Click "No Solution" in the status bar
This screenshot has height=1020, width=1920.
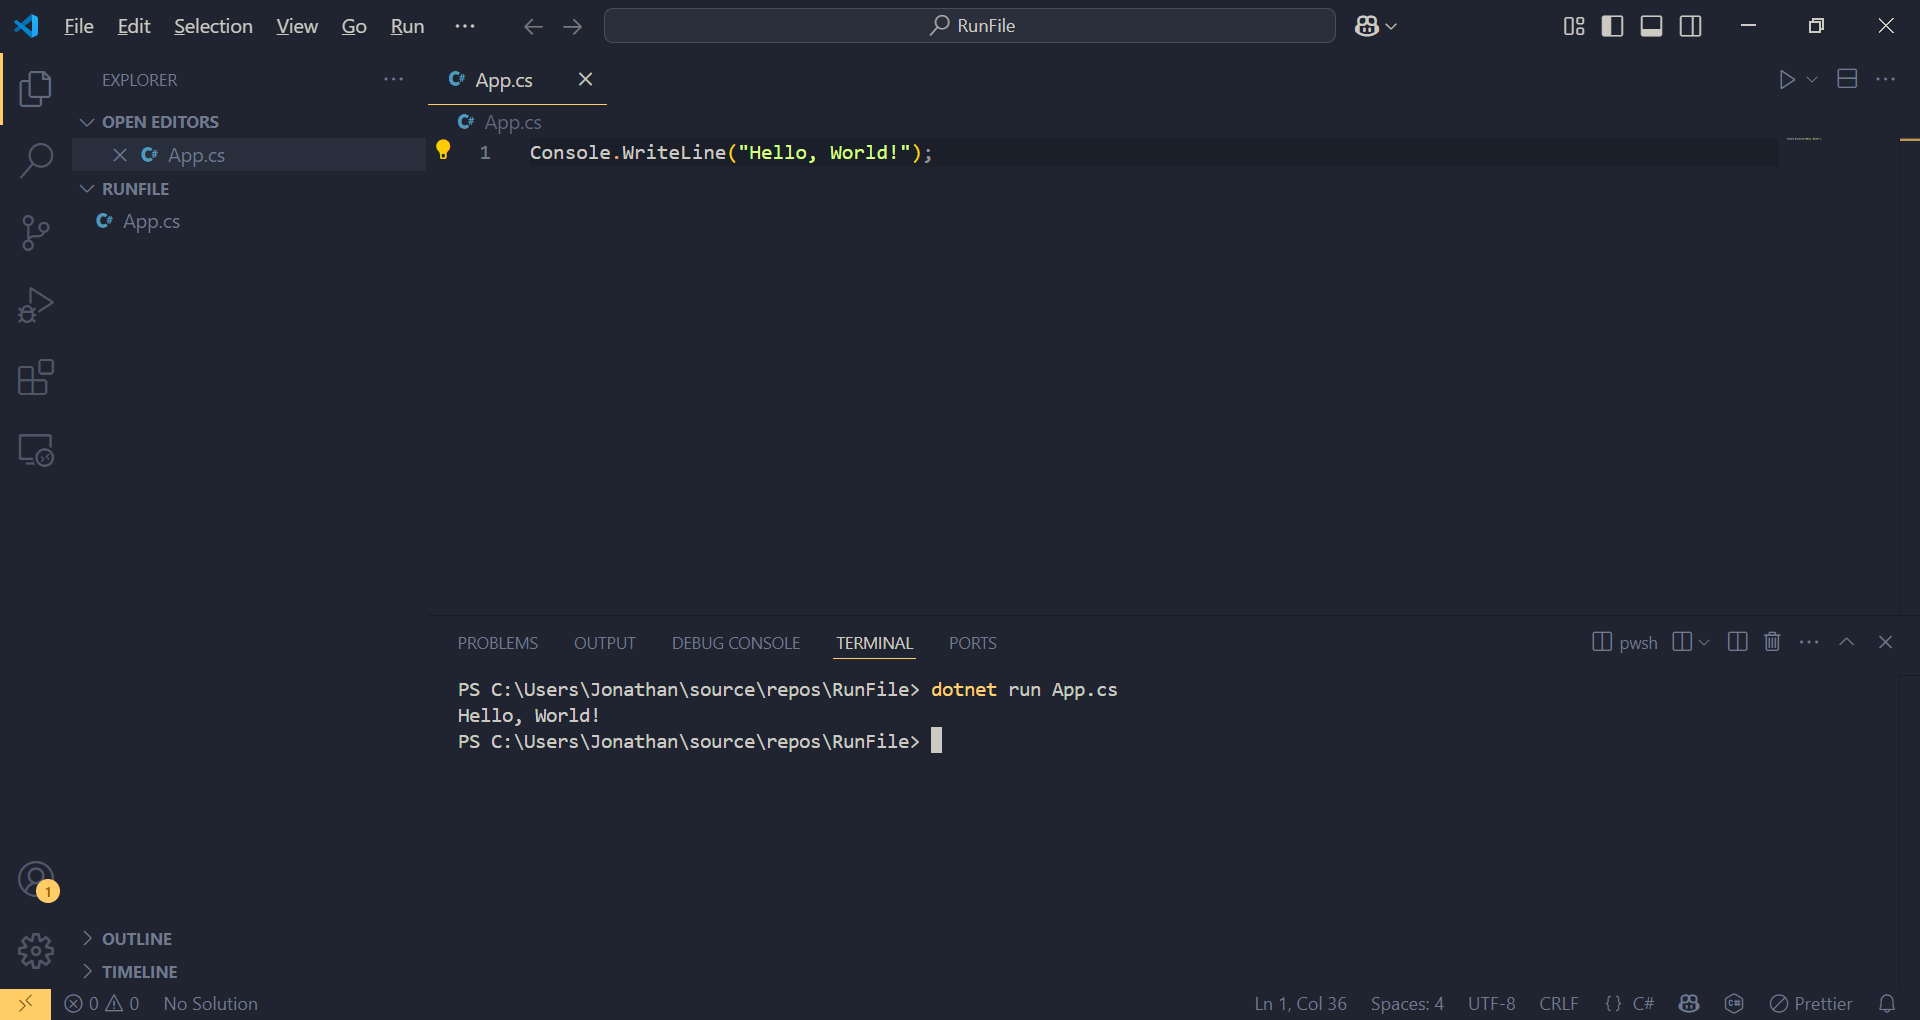point(210,1003)
